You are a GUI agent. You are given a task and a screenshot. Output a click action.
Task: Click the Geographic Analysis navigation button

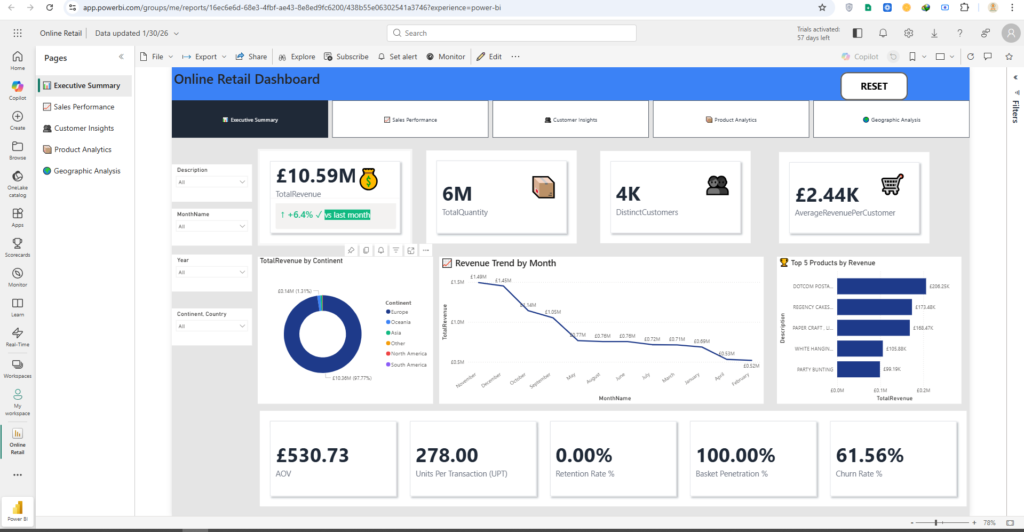tap(891, 119)
